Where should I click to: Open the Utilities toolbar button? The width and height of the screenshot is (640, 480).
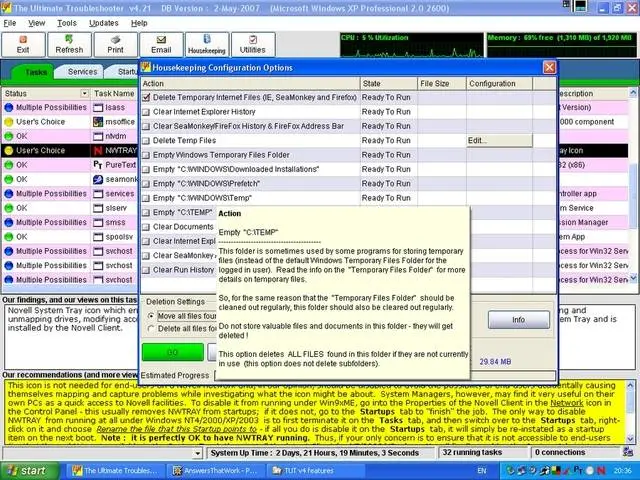pos(253,45)
